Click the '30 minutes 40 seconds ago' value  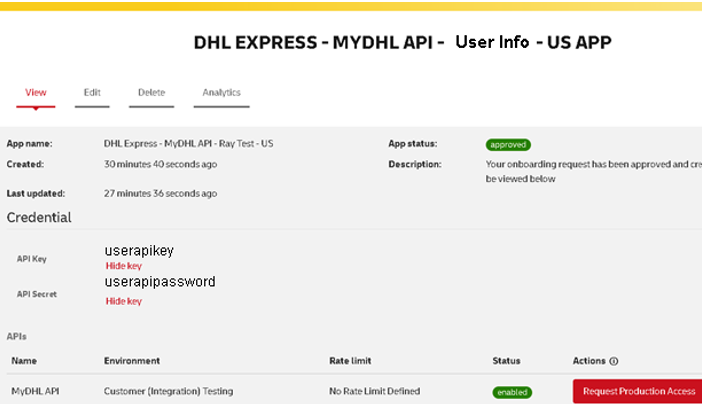[160, 164]
